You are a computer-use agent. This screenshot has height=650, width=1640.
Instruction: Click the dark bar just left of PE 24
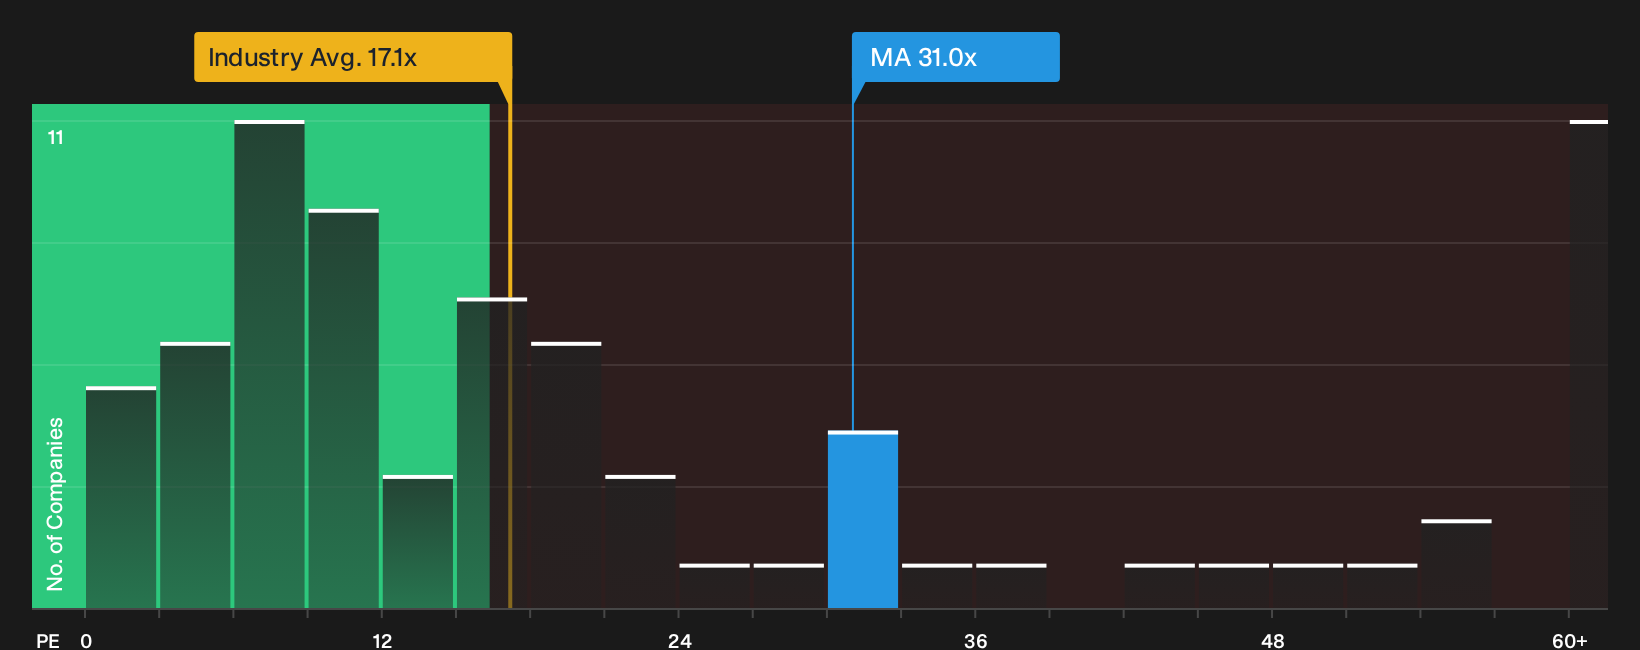641,542
